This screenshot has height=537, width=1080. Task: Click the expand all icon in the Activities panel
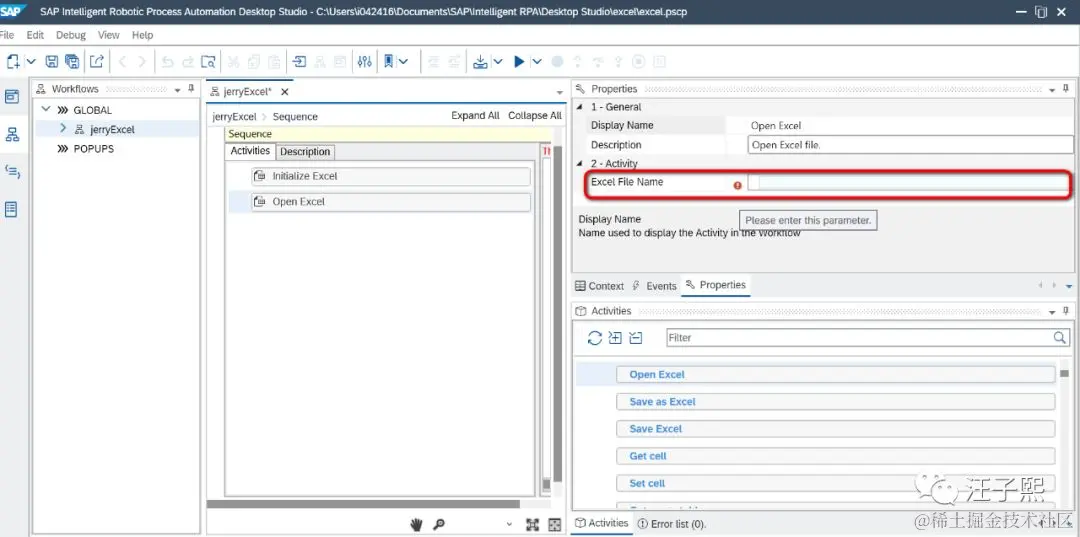[615, 338]
